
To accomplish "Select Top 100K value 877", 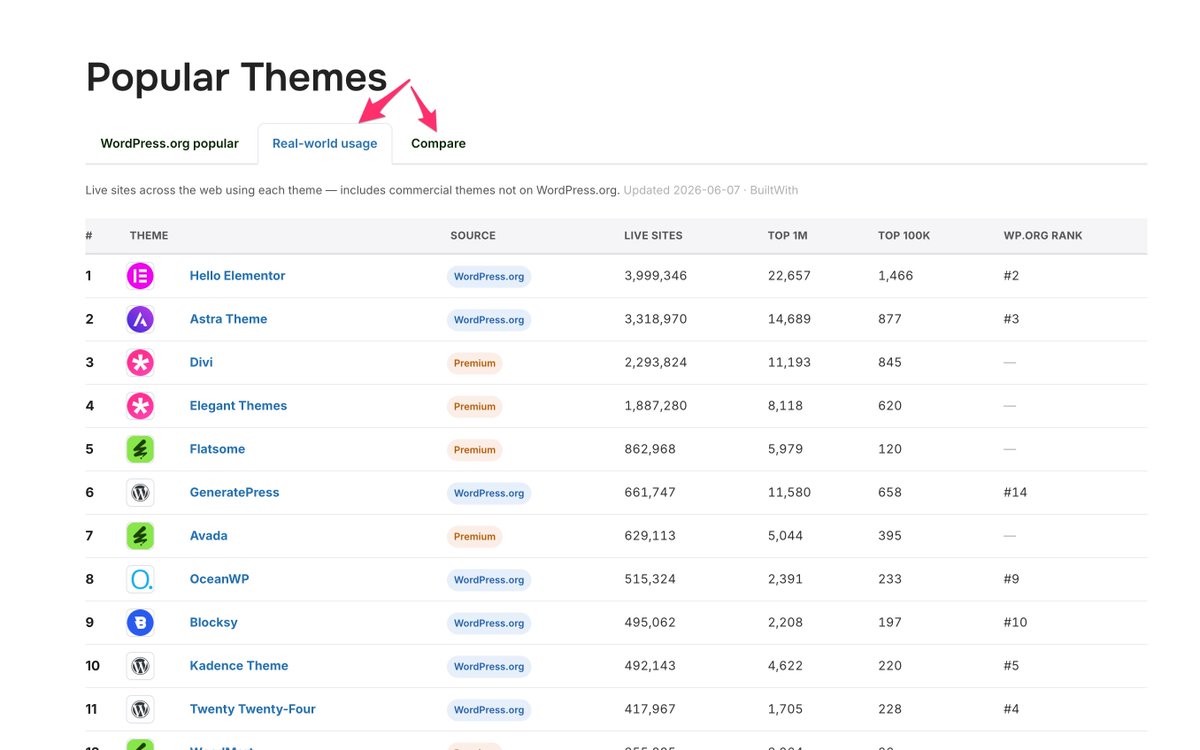I will pos(890,319).
